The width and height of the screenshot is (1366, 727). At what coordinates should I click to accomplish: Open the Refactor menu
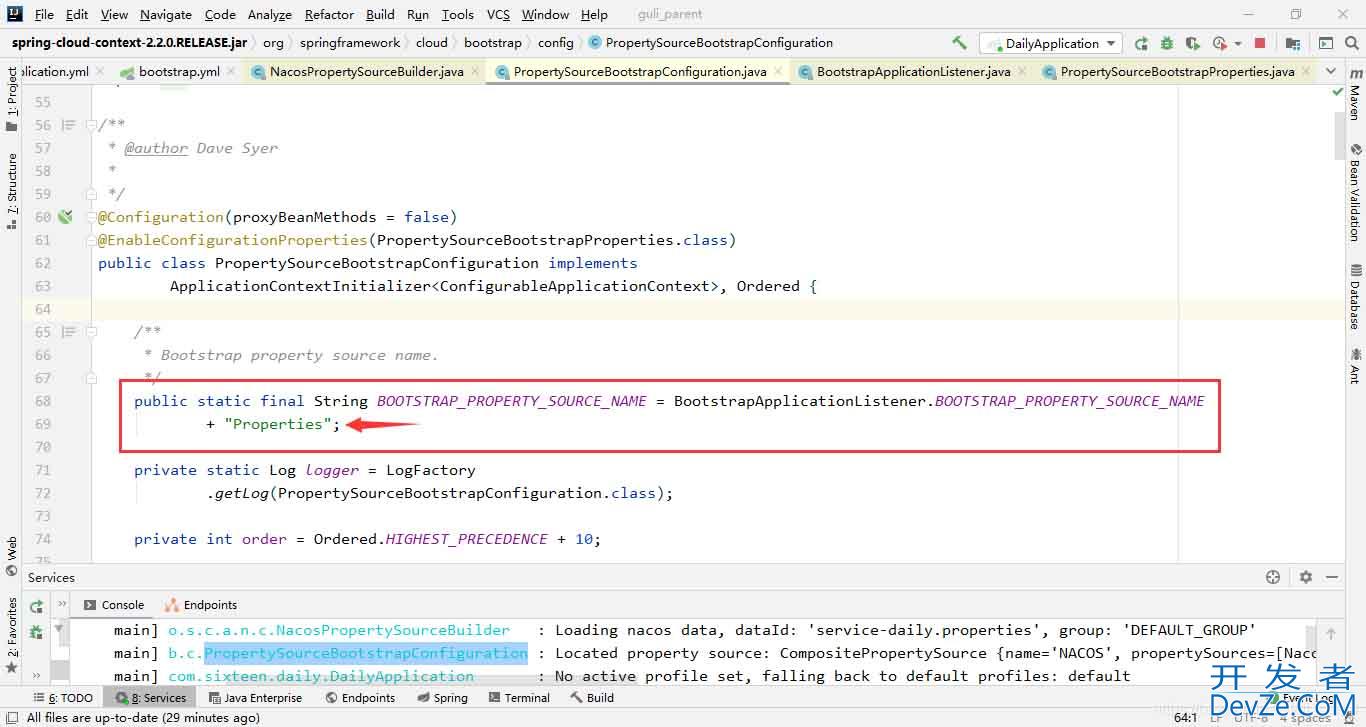[330, 14]
